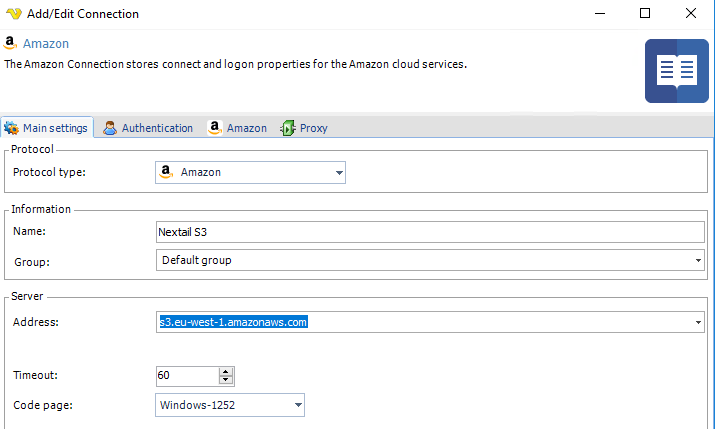715x429 pixels.
Task: Click the user icon on Authentication tab
Action: tap(110, 128)
